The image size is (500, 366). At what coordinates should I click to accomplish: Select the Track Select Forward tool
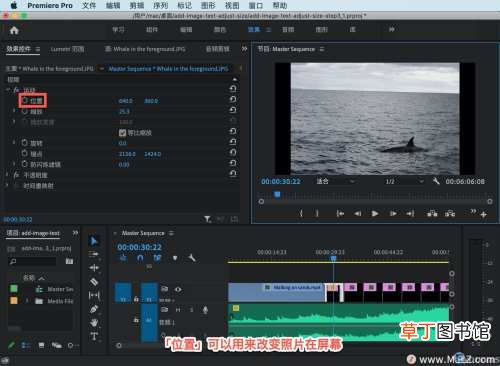(x=94, y=254)
